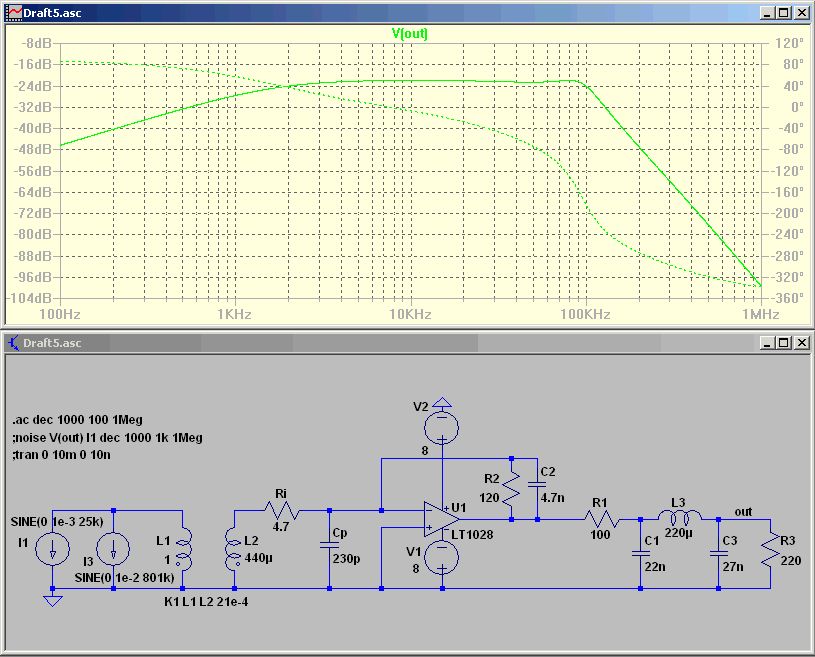
Task: Select the K1 L1 L2 coupling statement
Action: tap(206, 602)
